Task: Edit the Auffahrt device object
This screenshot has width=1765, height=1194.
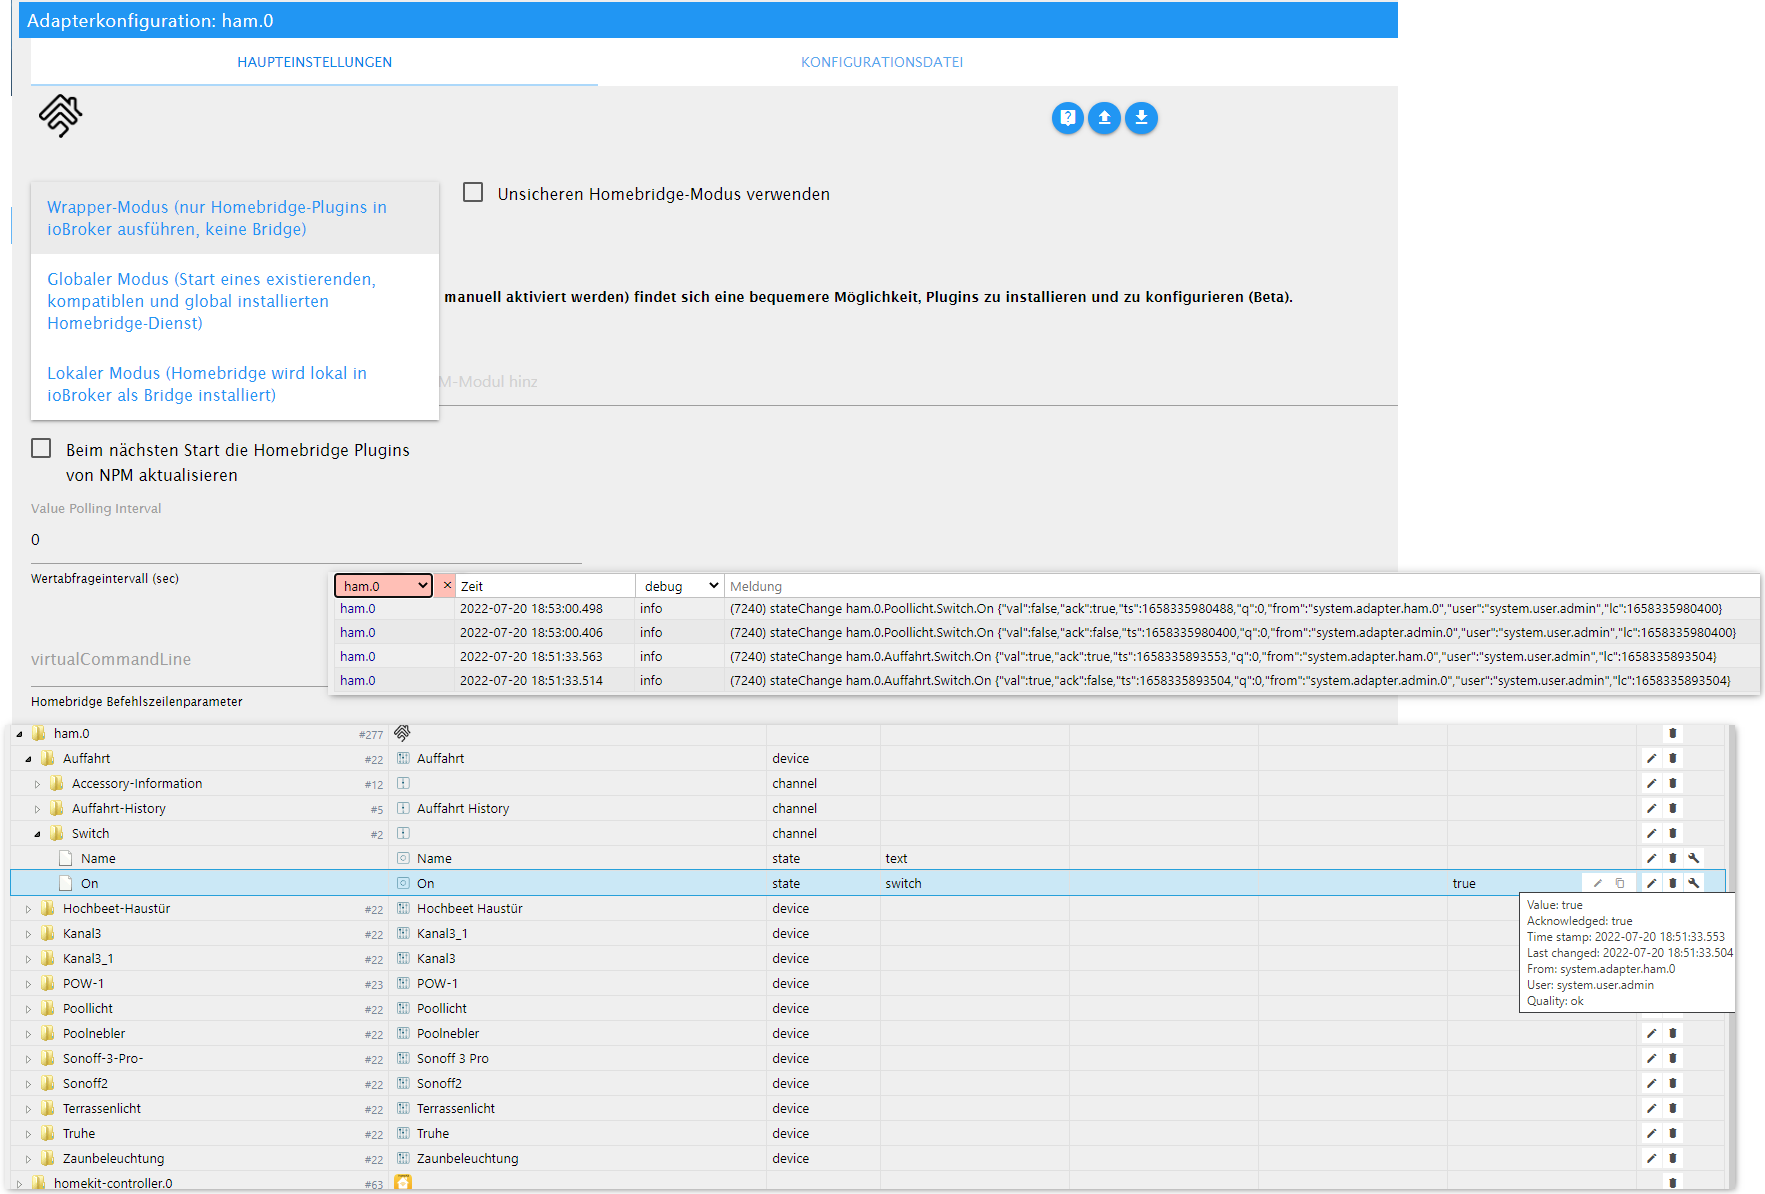Action: pyautogui.click(x=1651, y=759)
